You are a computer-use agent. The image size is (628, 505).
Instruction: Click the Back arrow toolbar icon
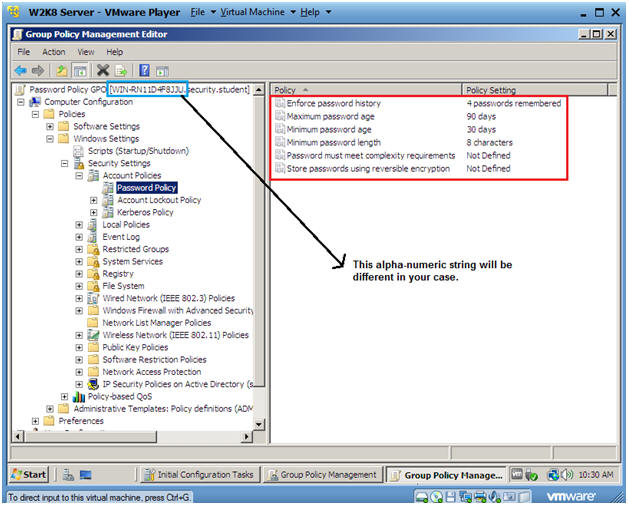click(20, 71)
